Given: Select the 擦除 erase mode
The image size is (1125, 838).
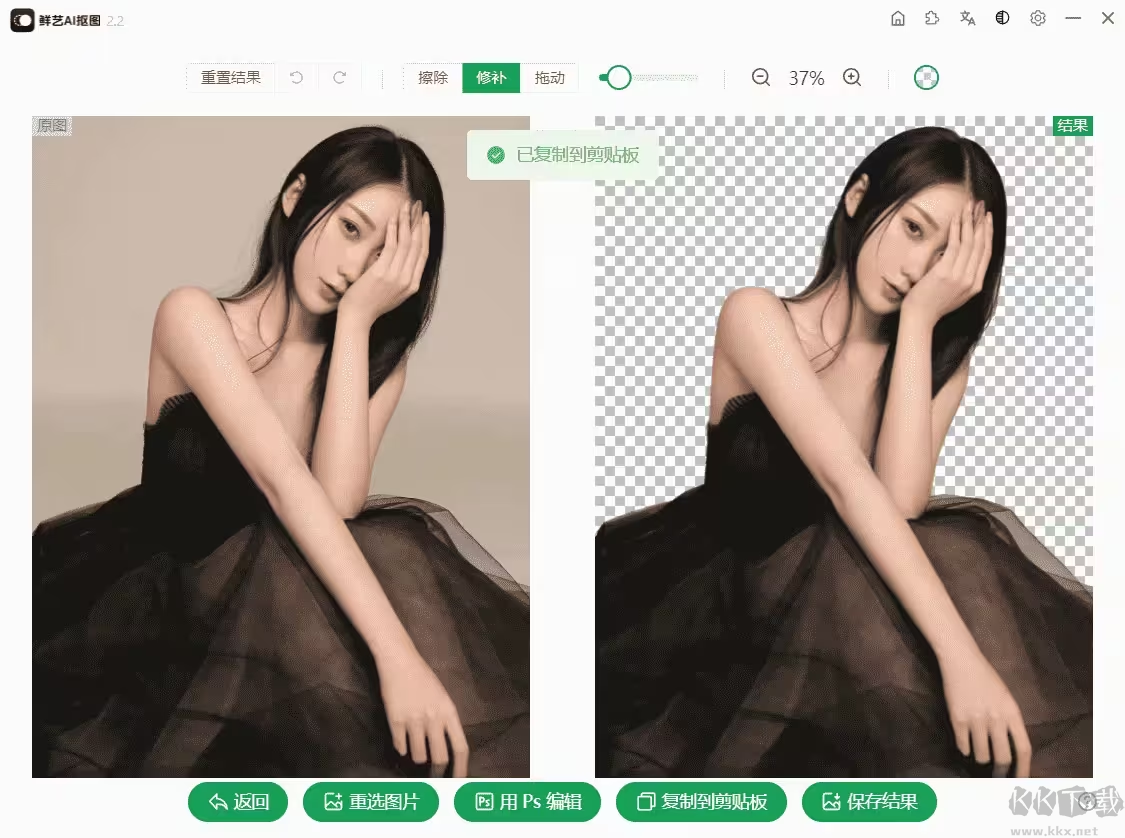Looking at the screenshot, I should point(433,77).
